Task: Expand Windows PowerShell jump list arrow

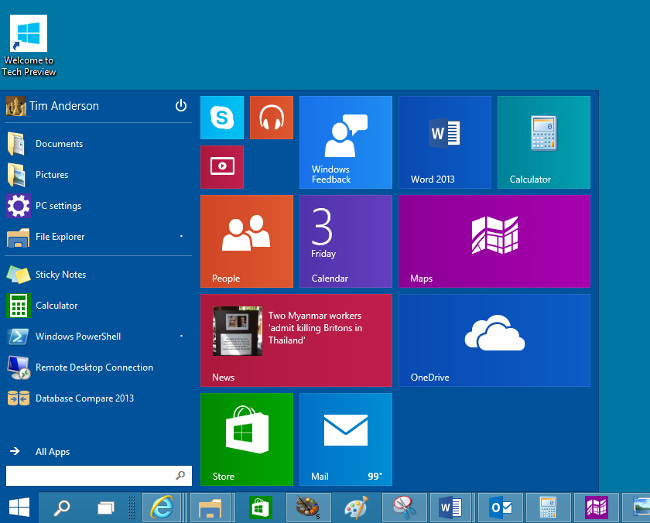Action: click(181, 336)
